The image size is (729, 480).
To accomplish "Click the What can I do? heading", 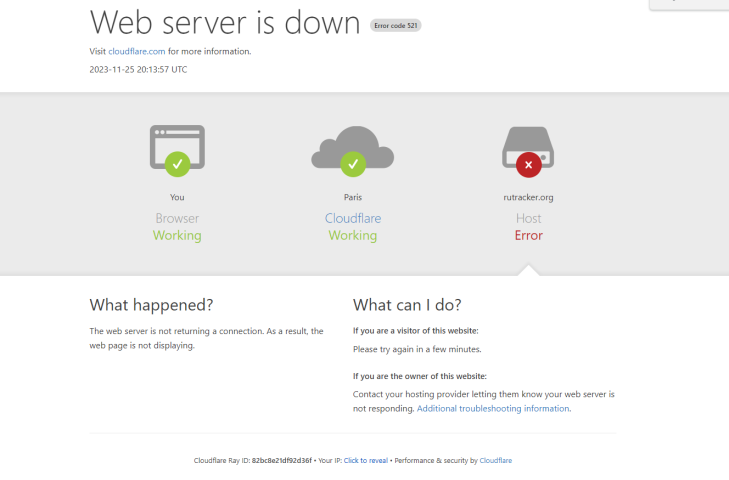I will pos(407,305).
